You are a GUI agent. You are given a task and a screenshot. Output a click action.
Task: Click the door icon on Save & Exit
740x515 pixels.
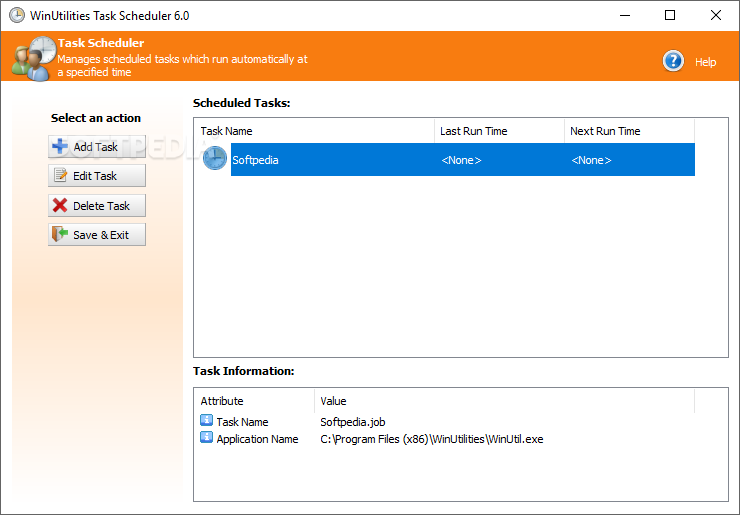[60, 234]
